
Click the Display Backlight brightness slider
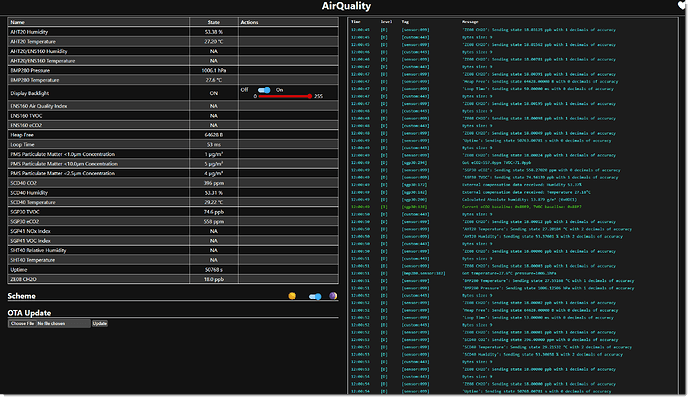point(285,96)
